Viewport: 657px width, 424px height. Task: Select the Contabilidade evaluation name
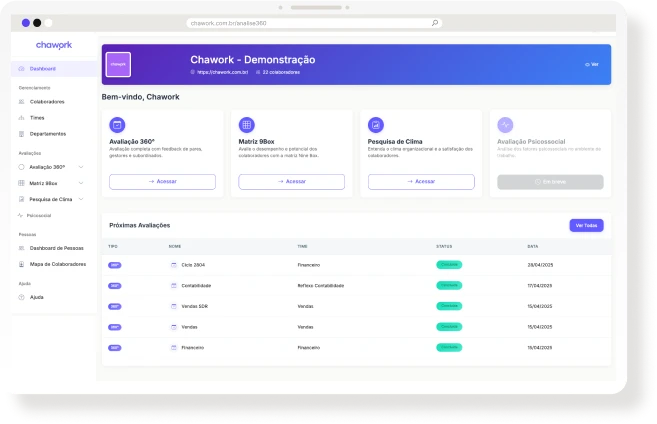[196, 286]
